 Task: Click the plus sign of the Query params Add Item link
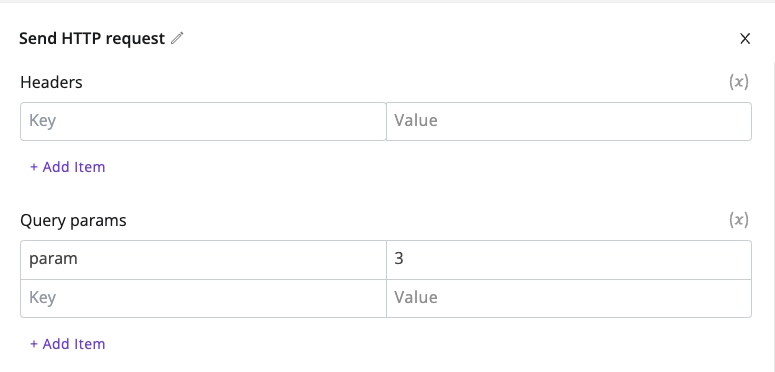tap(34, 344)
